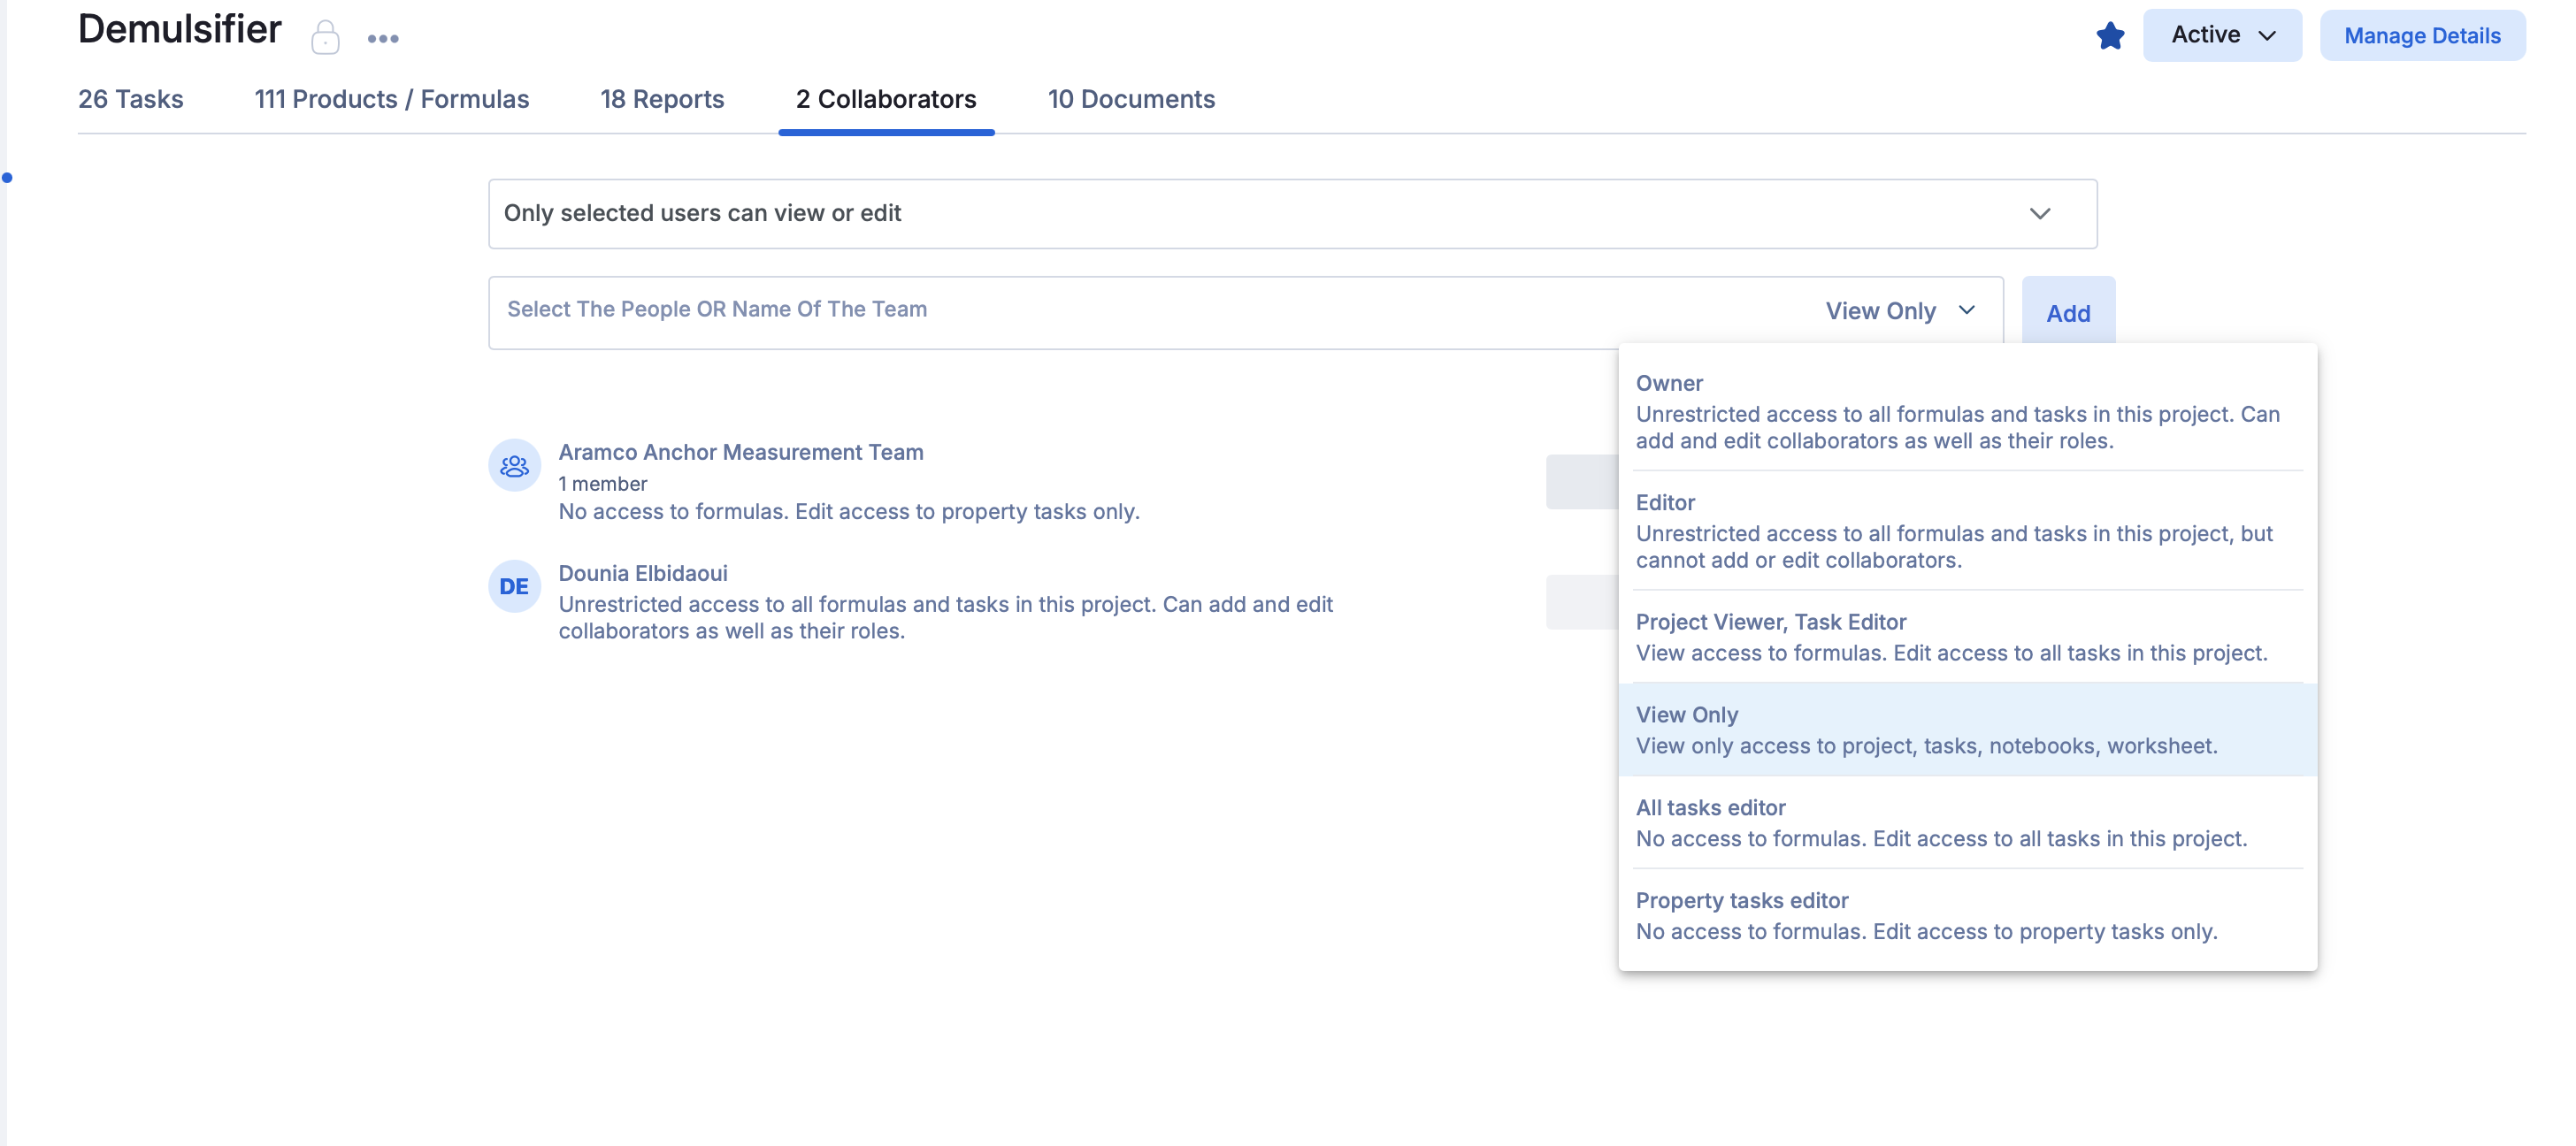Toggle the blue star favorite icon
The width and height of the screenshot is (2576, 1146).
coord(2110,36)
